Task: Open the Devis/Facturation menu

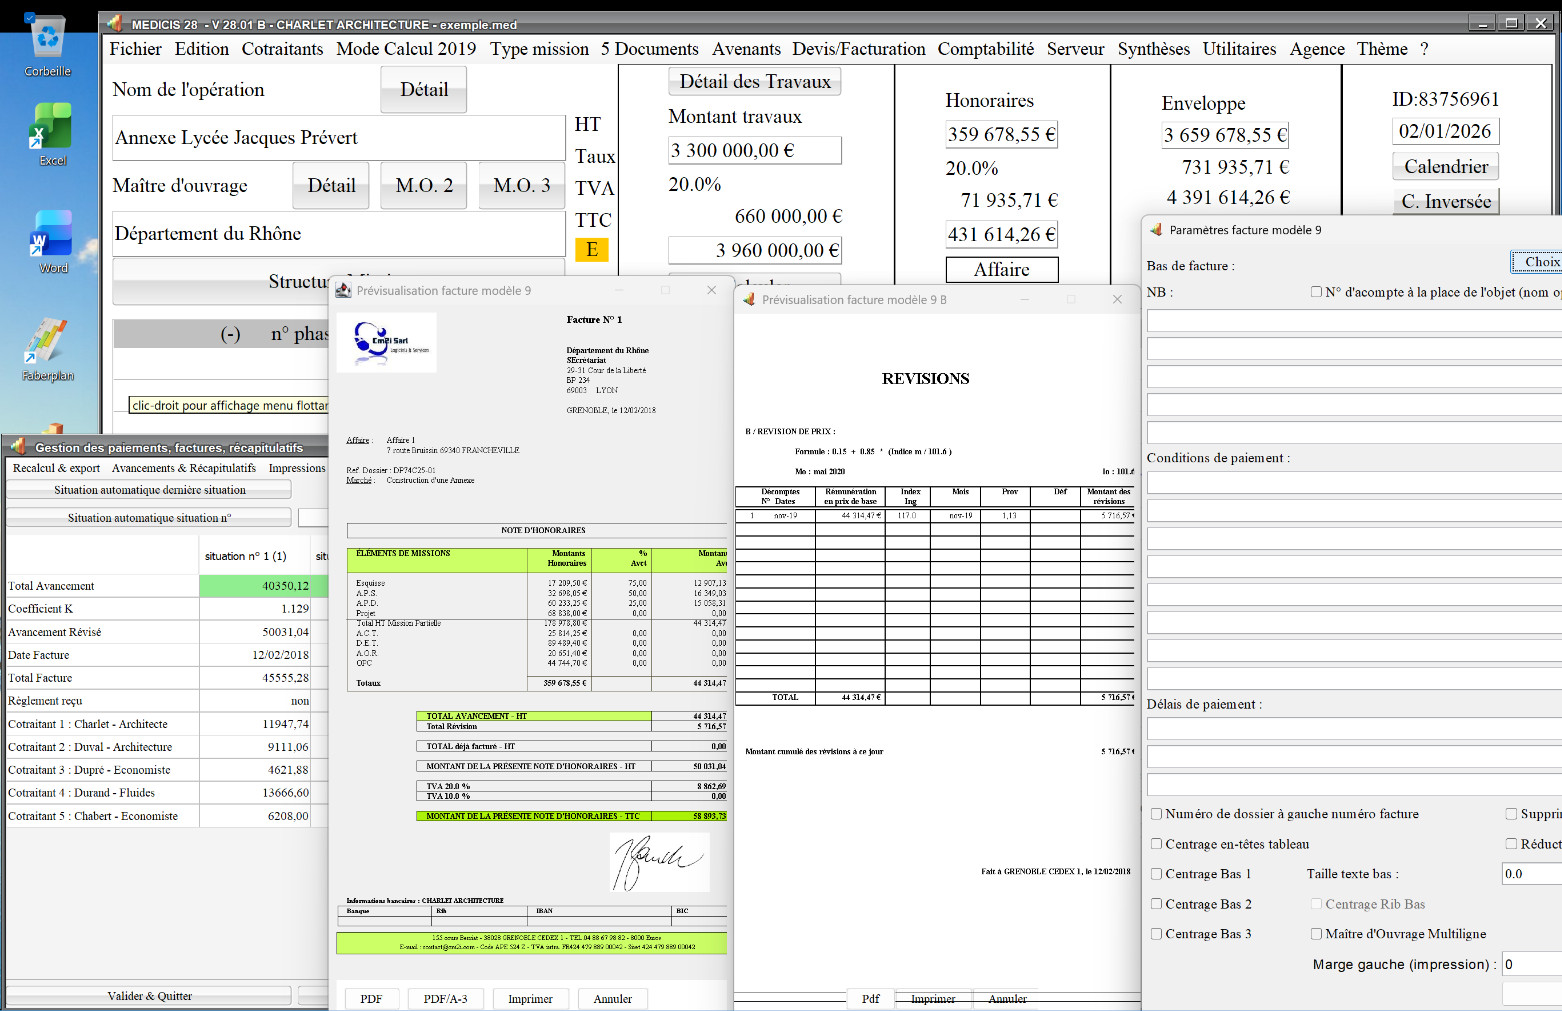Action: tap(859, 49)
